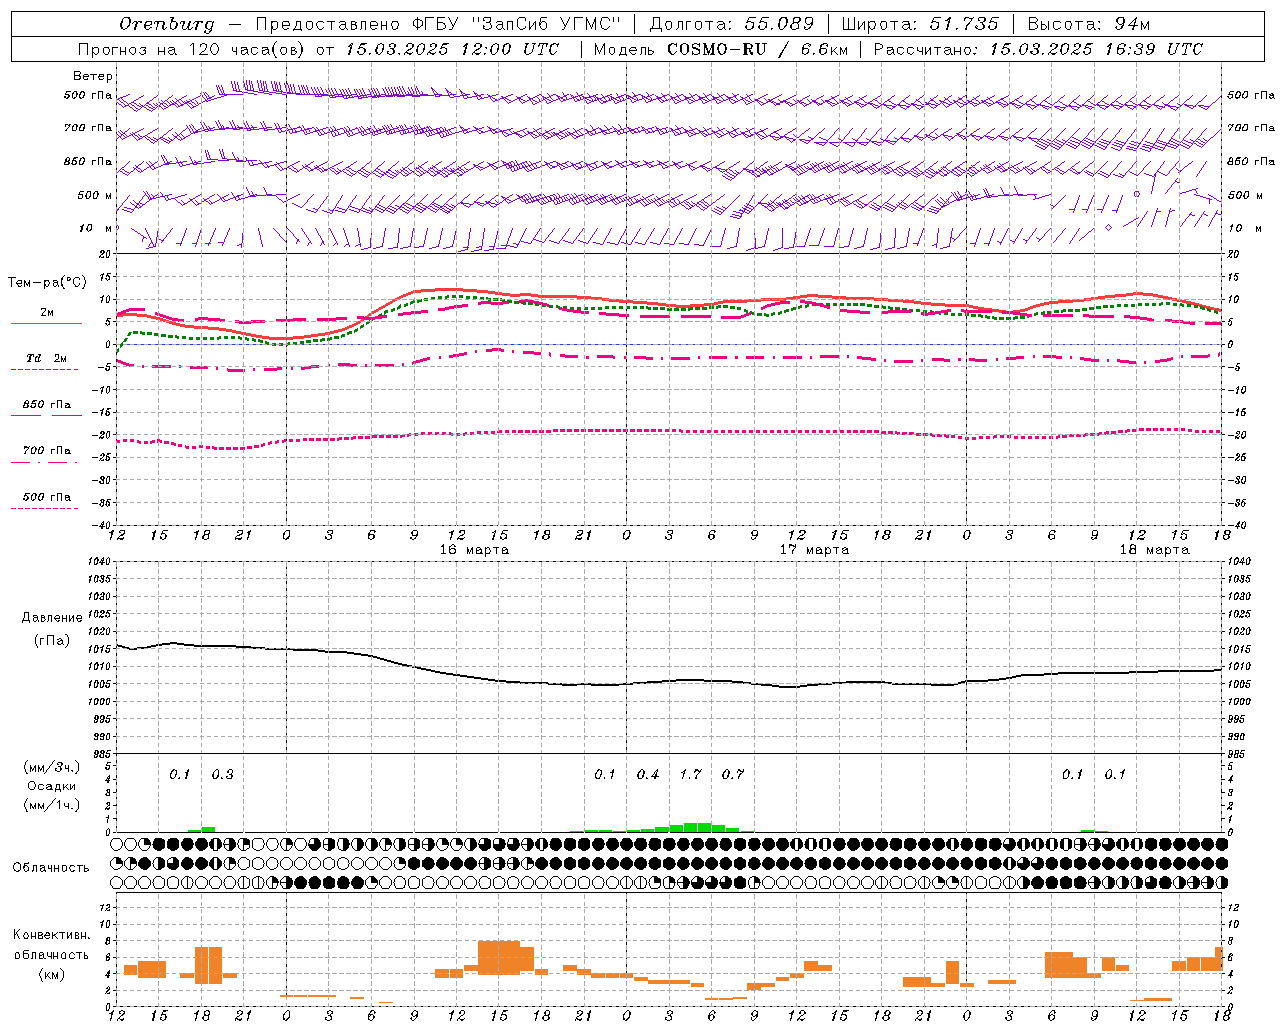The height and width of the screenshot is (1024, 1280).
Task: Click the 'Ветер' wind panel label
Action: point(93,76)
